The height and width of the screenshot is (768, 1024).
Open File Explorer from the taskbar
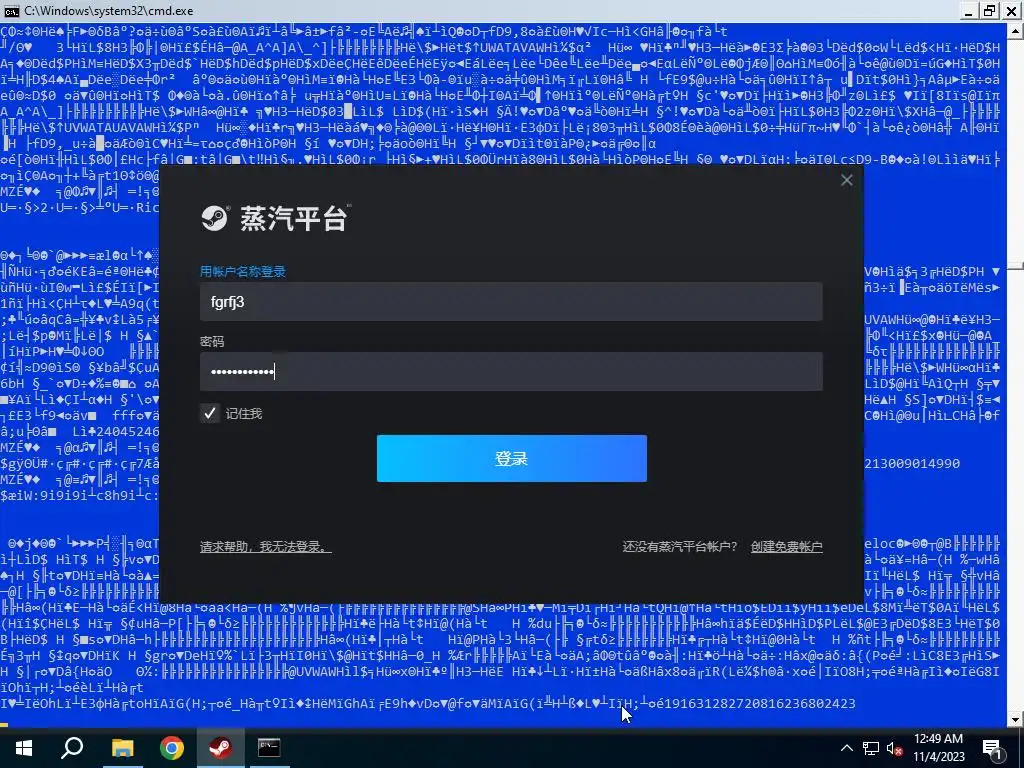(122, 748)
